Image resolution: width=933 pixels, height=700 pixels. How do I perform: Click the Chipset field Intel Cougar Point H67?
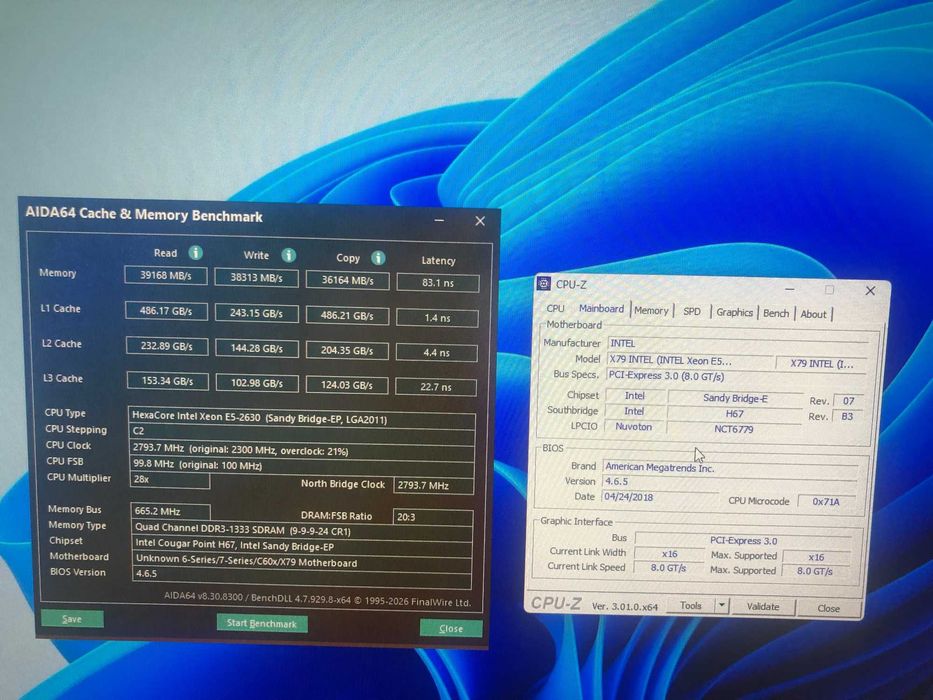point(302,545)
